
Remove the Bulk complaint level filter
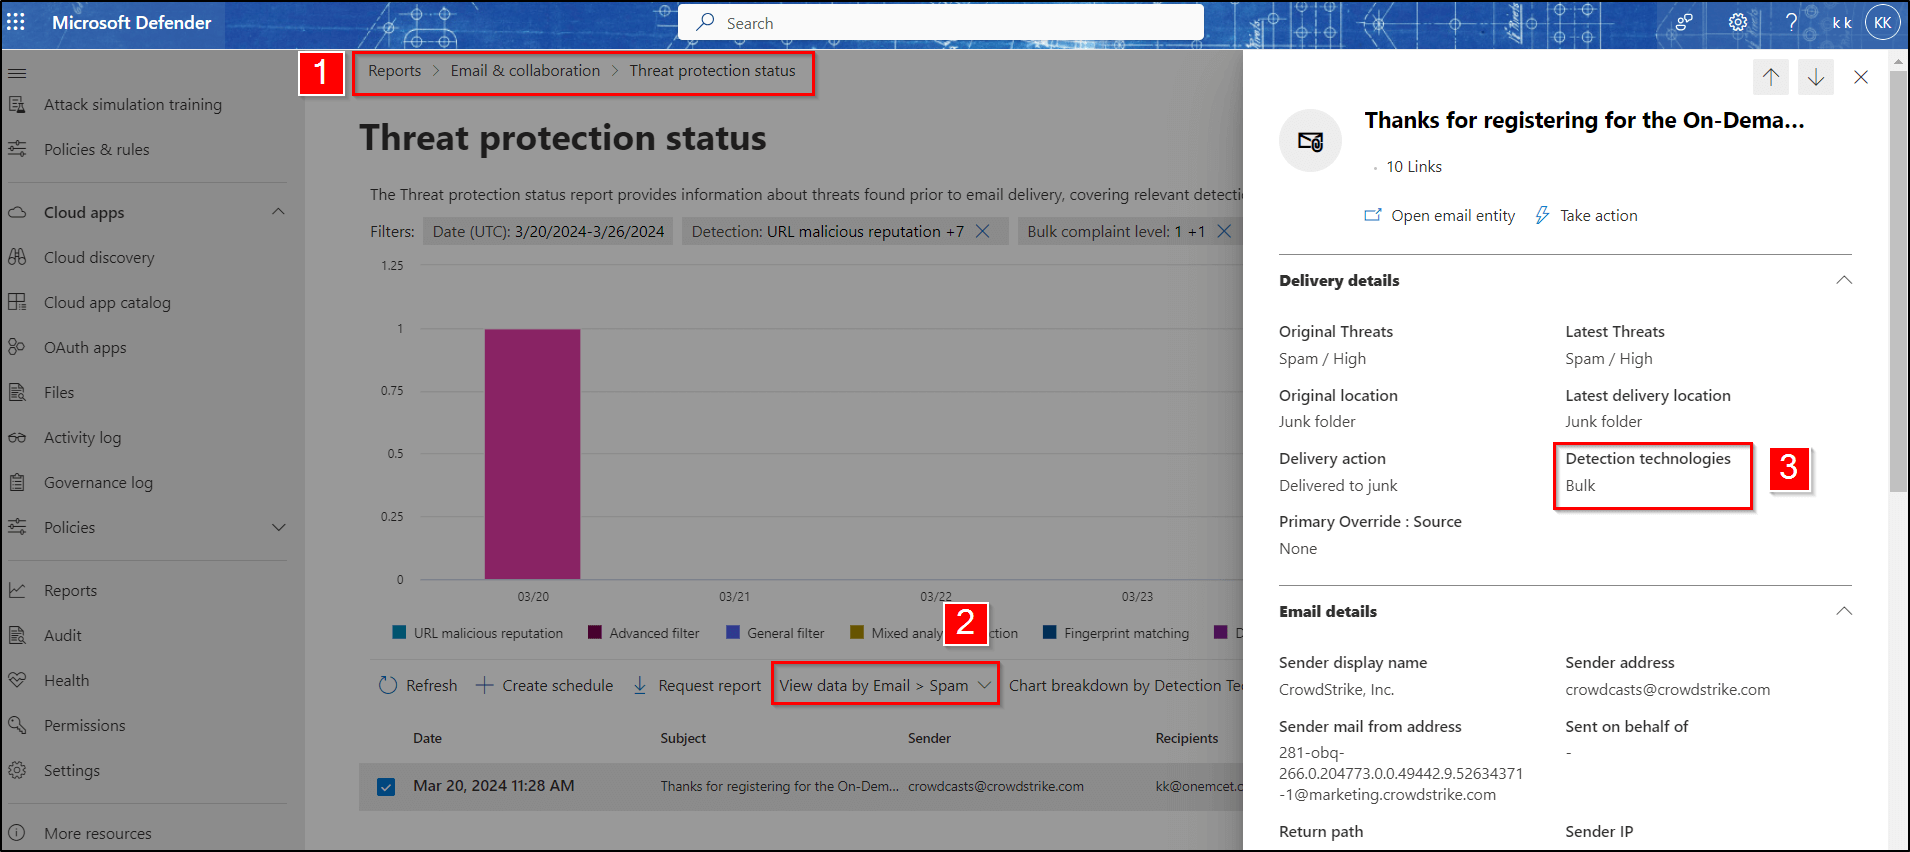click(x=1224, y=231)
